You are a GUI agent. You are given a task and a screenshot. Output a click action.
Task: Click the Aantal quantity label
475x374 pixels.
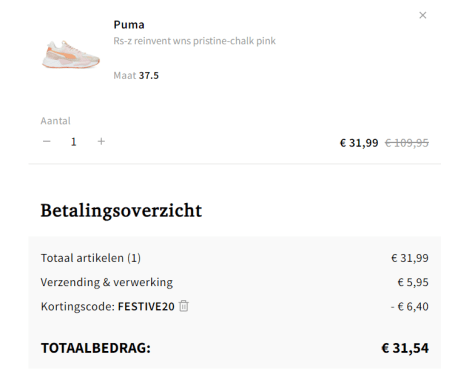coord(56,121)
